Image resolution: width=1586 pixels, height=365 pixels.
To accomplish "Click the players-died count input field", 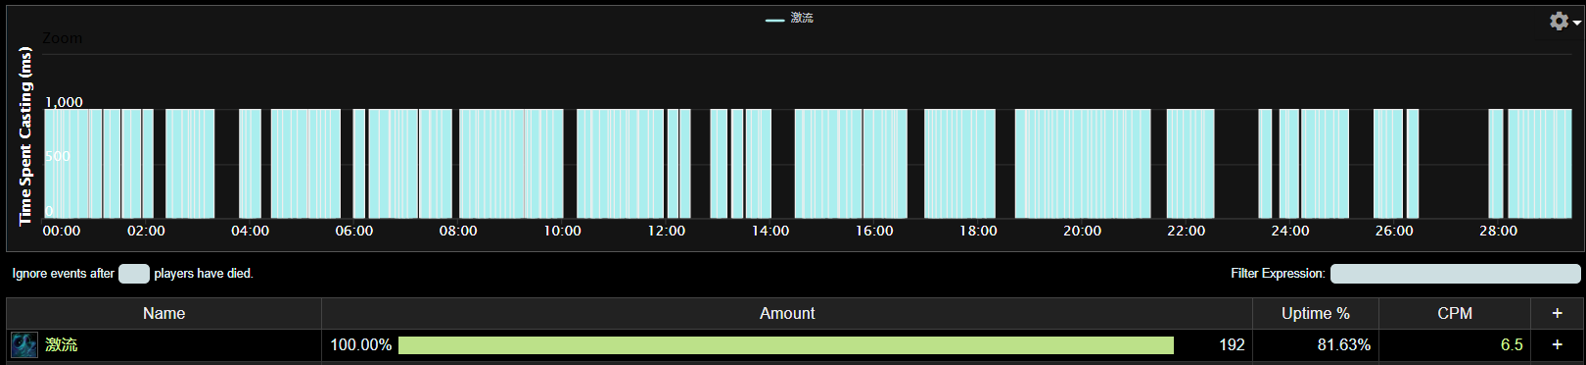I will [x=134, y=273].
